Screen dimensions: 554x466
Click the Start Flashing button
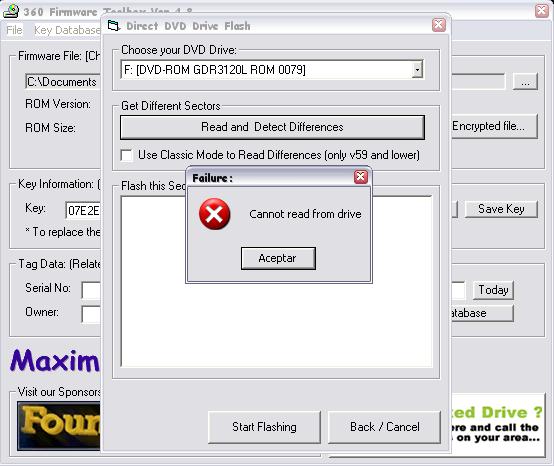pos(264,427)
